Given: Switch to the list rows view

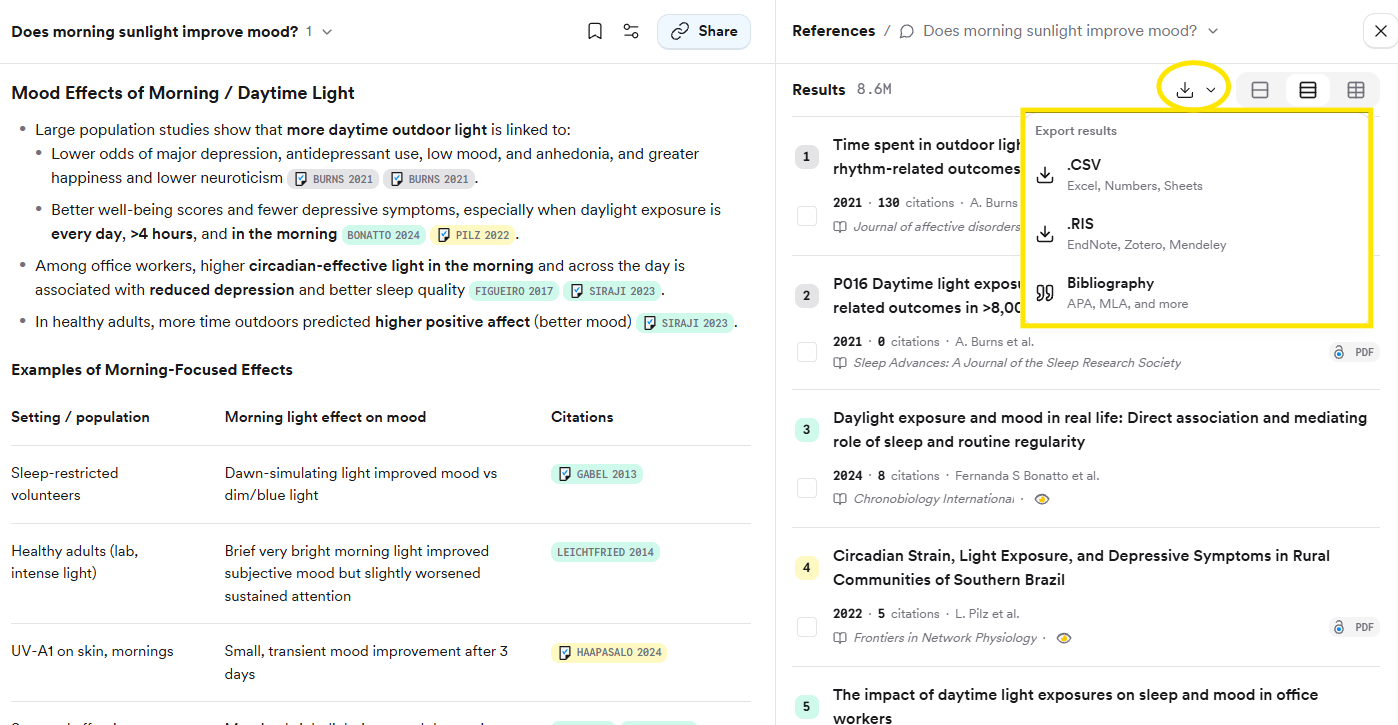Looking at the screenshot, I should click(1308, 90).
